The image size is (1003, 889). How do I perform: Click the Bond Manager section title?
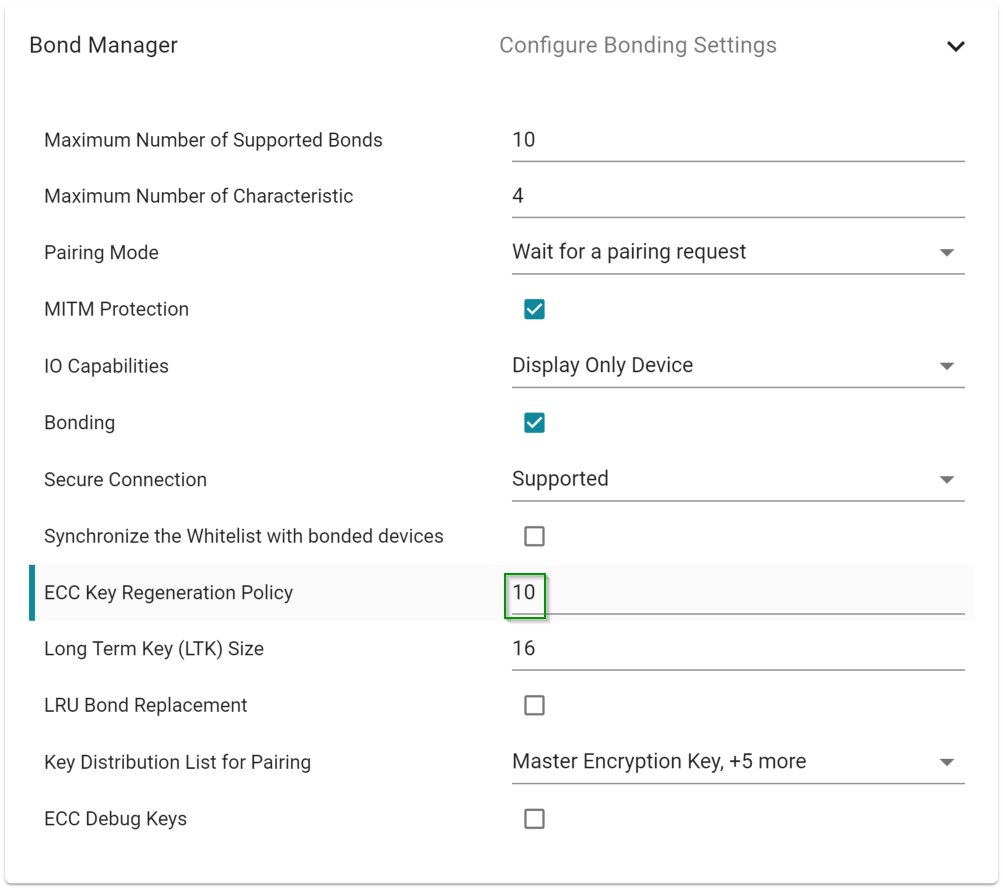click(103, 46)
